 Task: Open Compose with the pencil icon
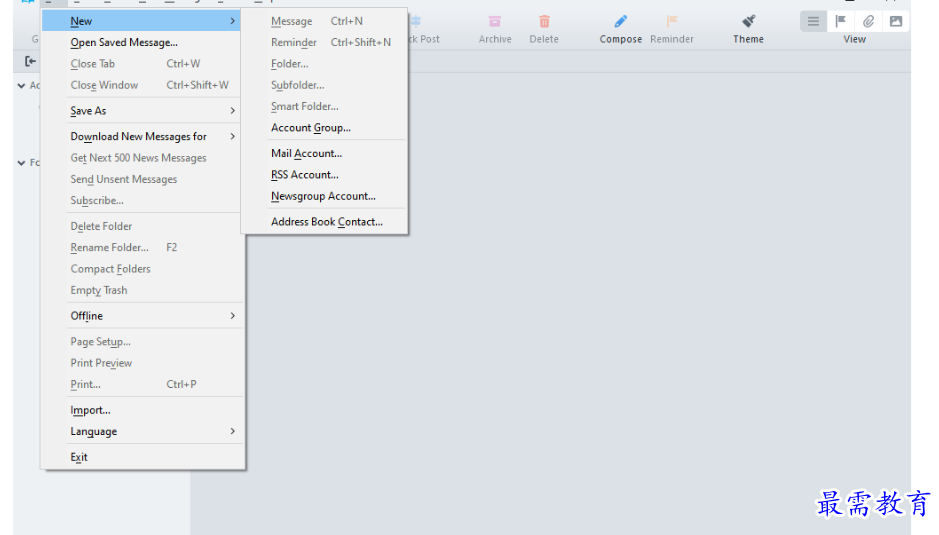(x=620, y=22)
